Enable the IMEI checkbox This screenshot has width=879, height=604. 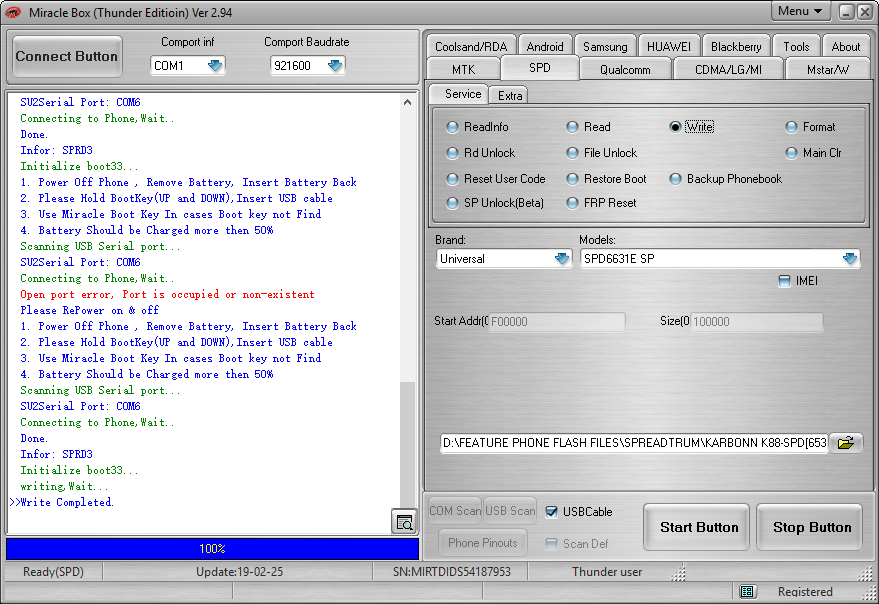[784, 281]
